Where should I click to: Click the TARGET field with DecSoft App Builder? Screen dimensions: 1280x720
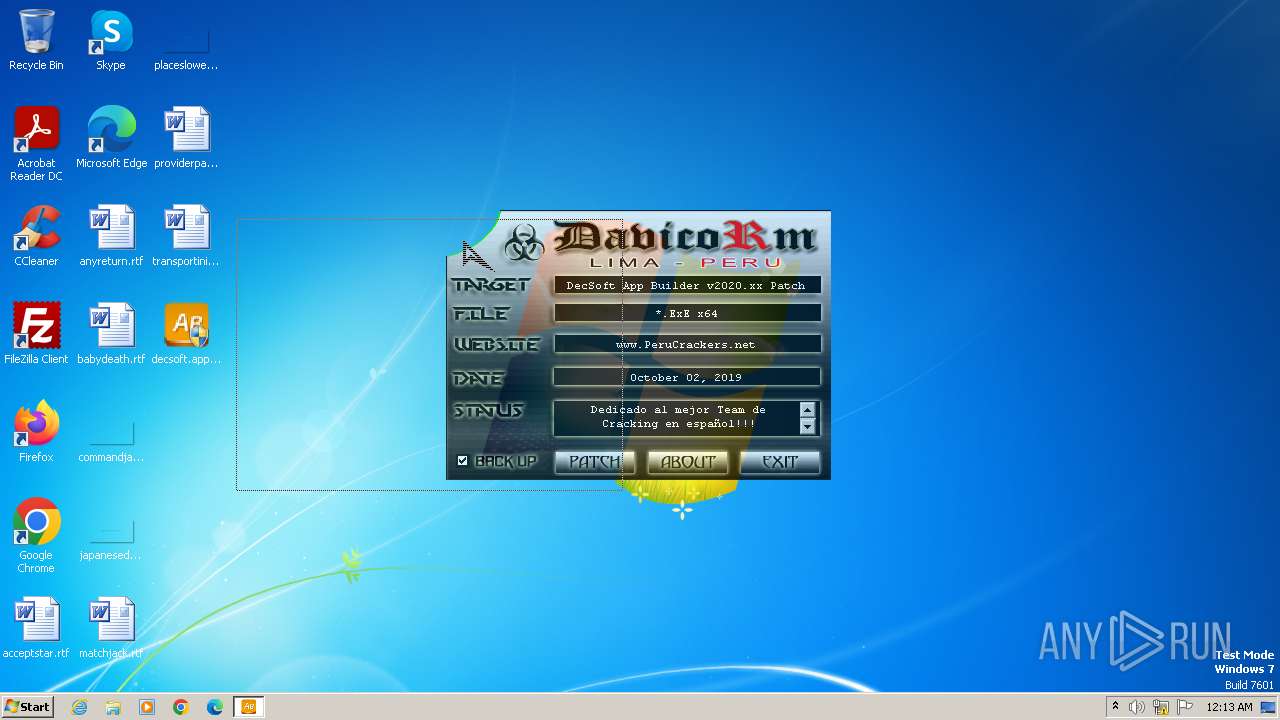[687, 285]
